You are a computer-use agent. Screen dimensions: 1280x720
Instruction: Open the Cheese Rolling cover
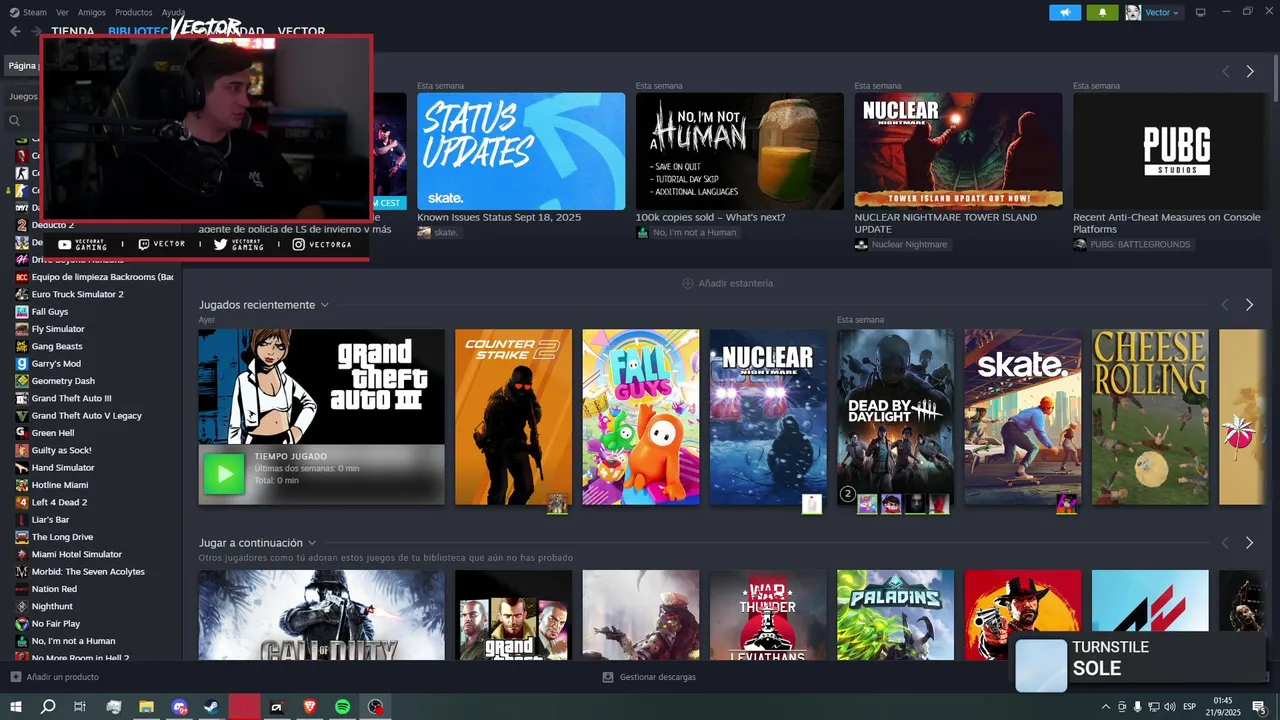tap(1150, 417)
